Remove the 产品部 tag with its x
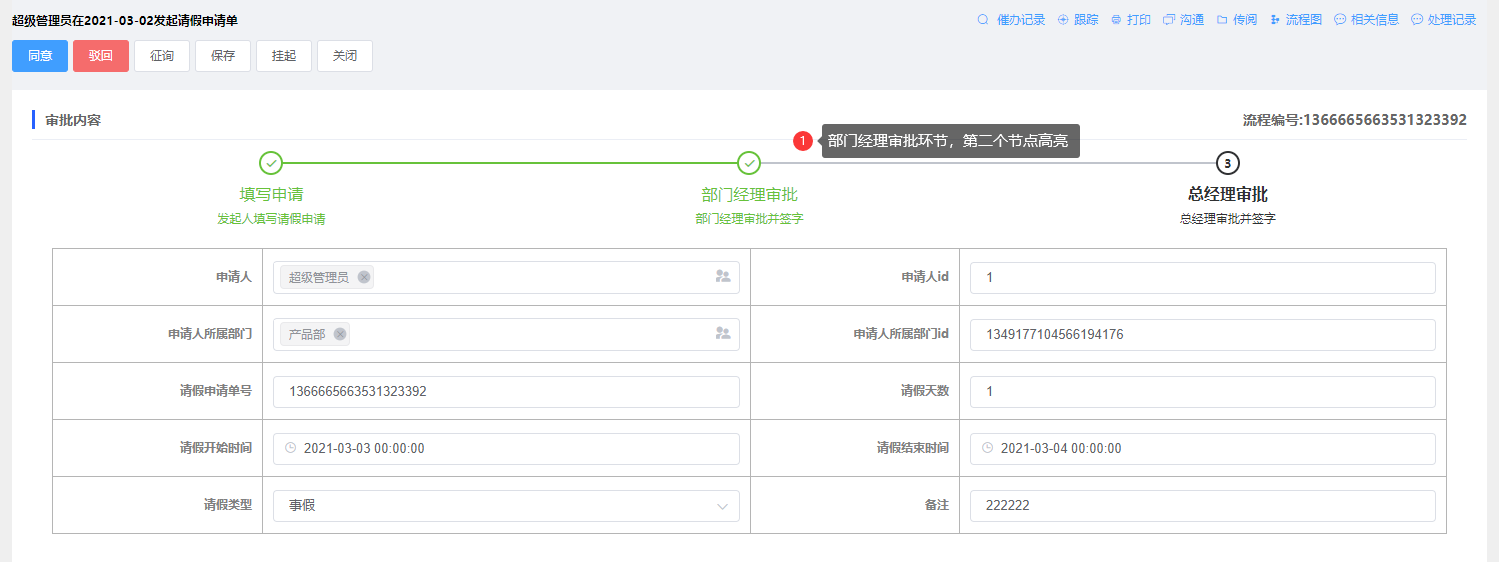Viewport: 1499px width, 562px height. click(340, 334)
